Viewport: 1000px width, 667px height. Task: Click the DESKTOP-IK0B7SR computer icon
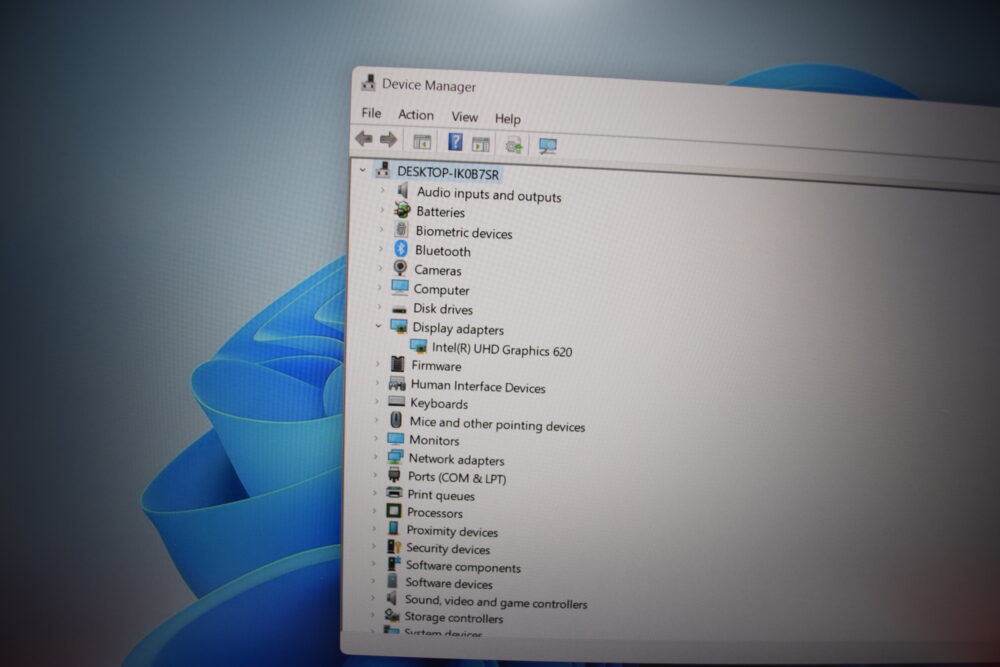coord(383,170)
